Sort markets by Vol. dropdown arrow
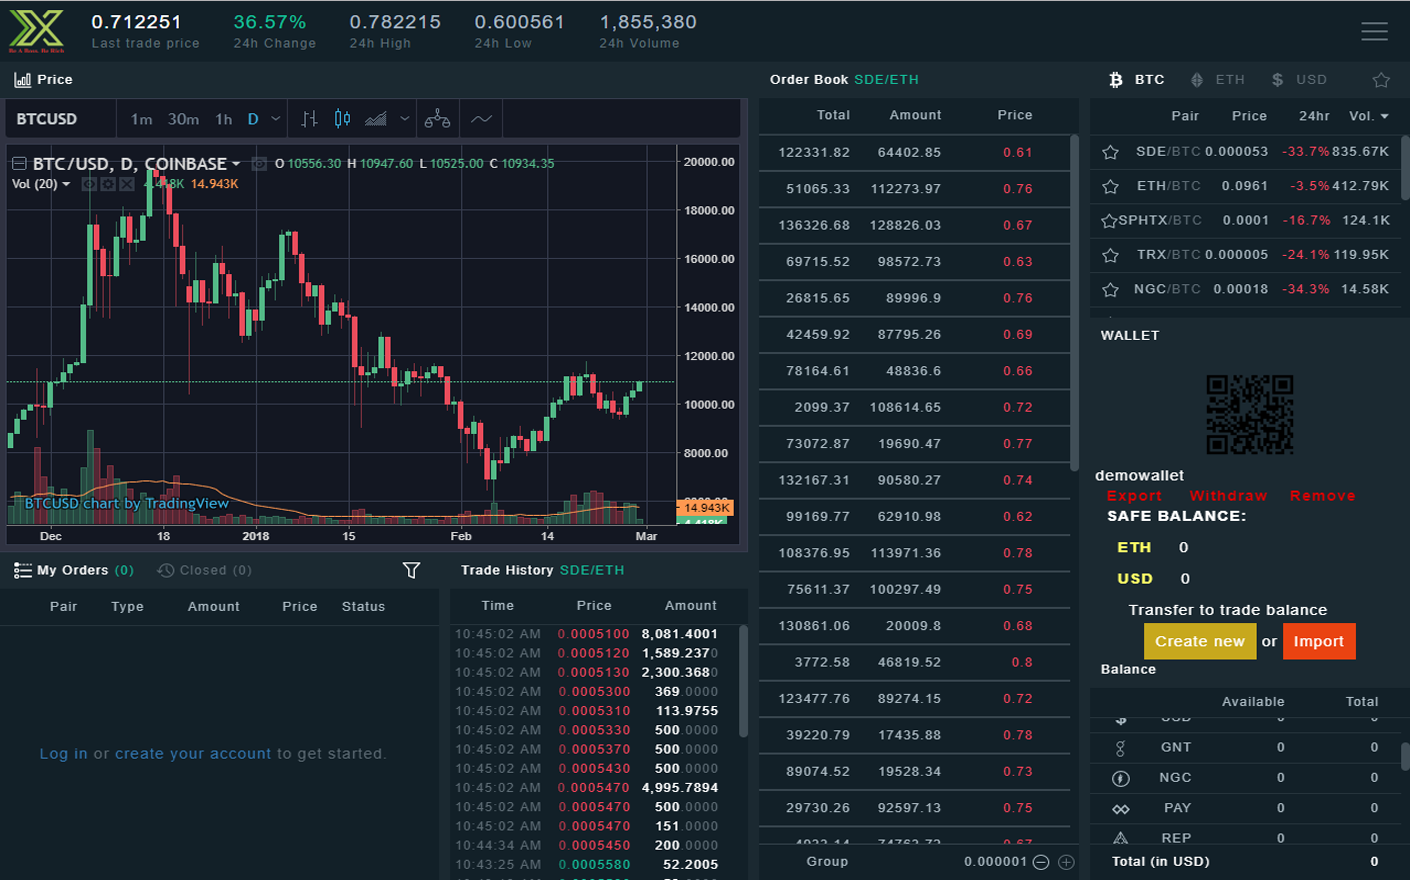 pos(1385,117)
